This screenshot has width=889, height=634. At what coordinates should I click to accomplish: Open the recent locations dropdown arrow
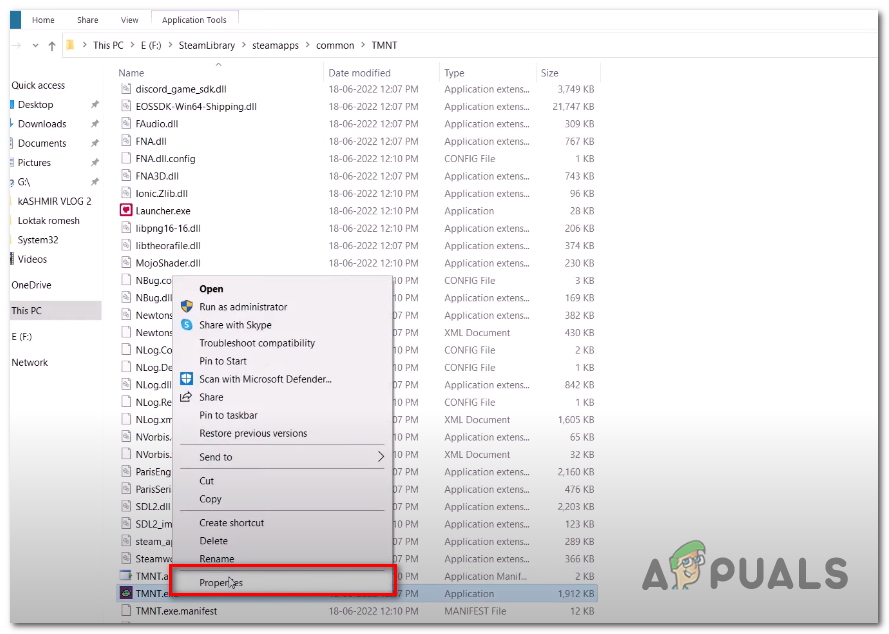(x=35, y=45)
